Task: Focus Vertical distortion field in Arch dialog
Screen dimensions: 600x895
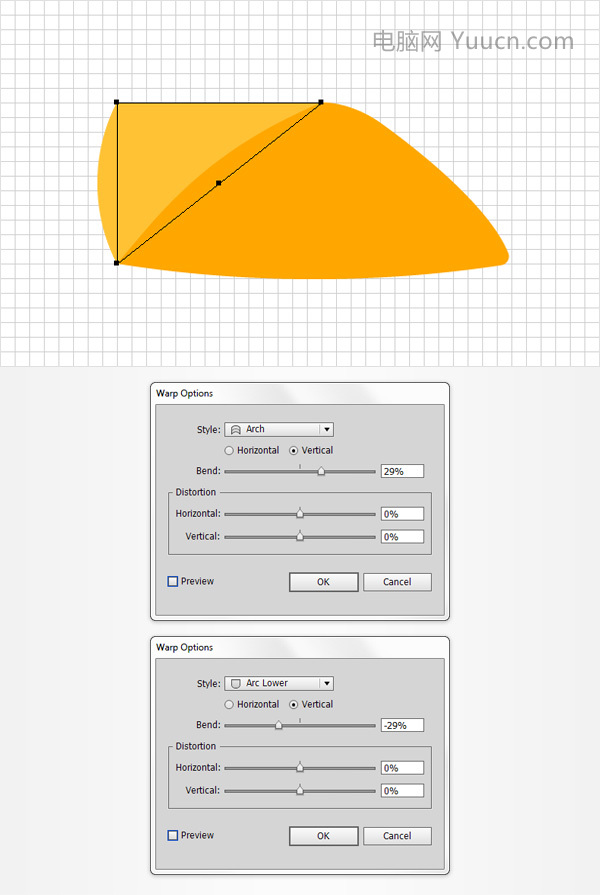Action: (402, 537)
